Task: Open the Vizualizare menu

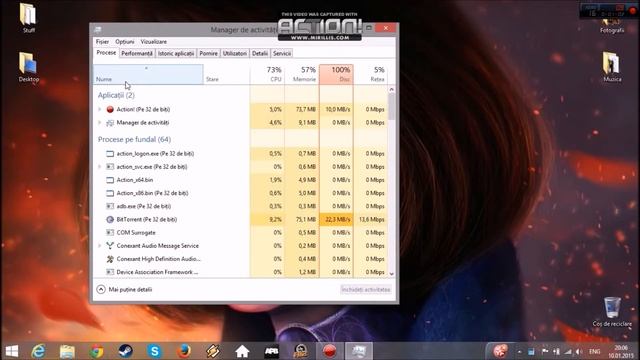Action: pyautogui.click(x=153, y=42)
